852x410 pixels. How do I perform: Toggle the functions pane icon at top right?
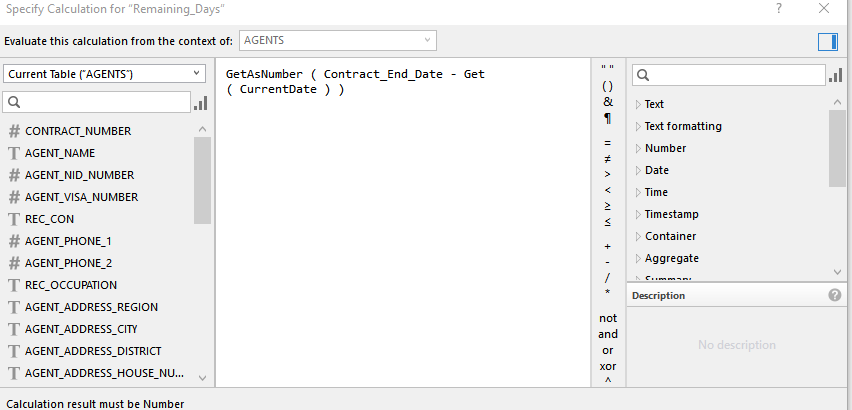828,41
